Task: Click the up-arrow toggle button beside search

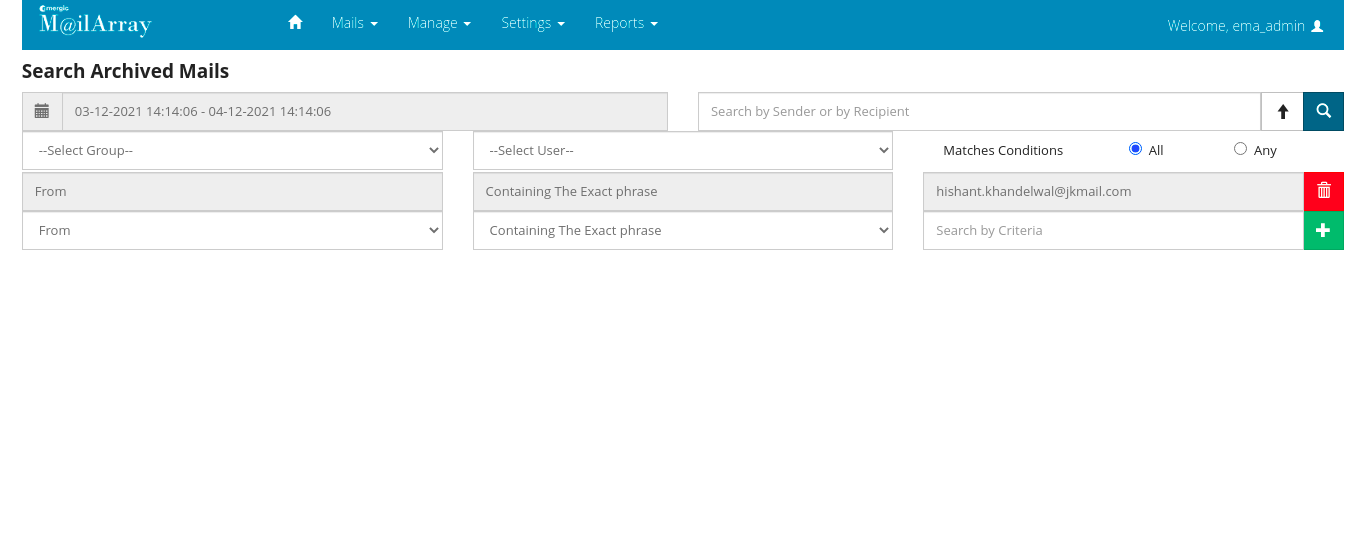Action: [1283, 111]
